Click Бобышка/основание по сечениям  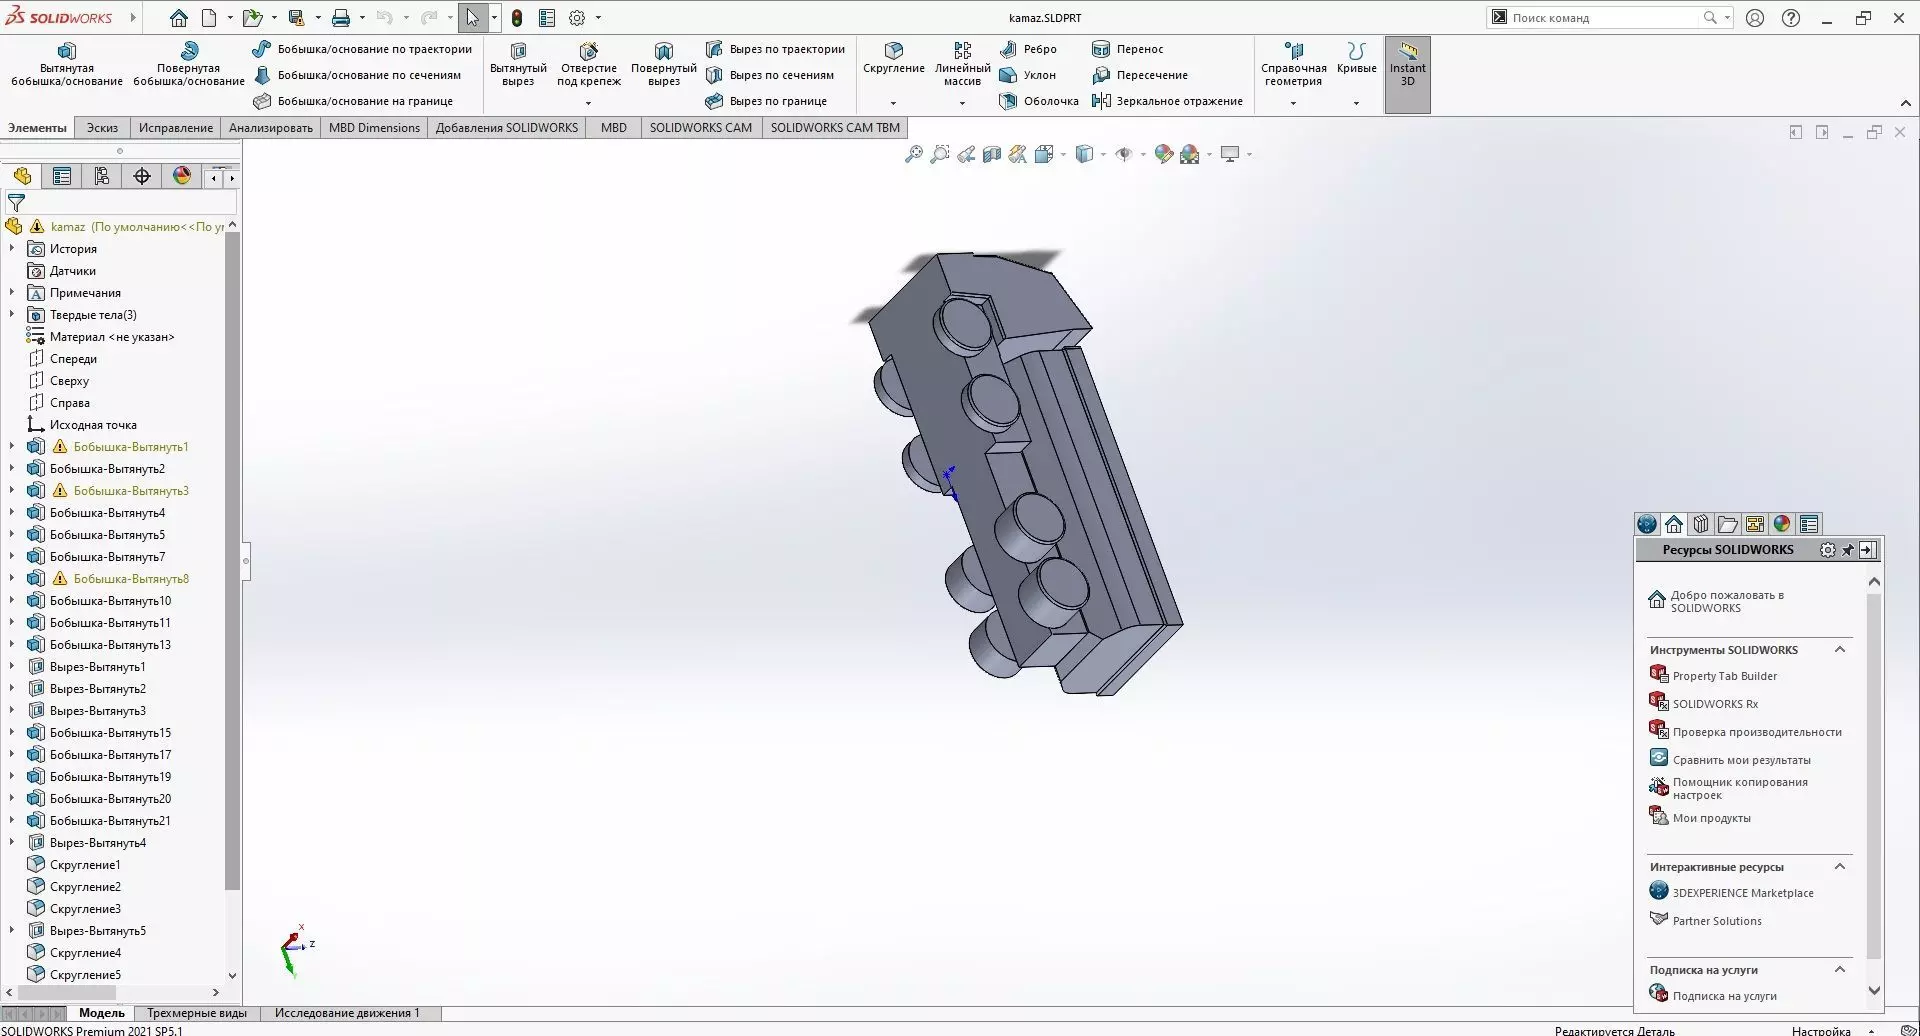357,75
